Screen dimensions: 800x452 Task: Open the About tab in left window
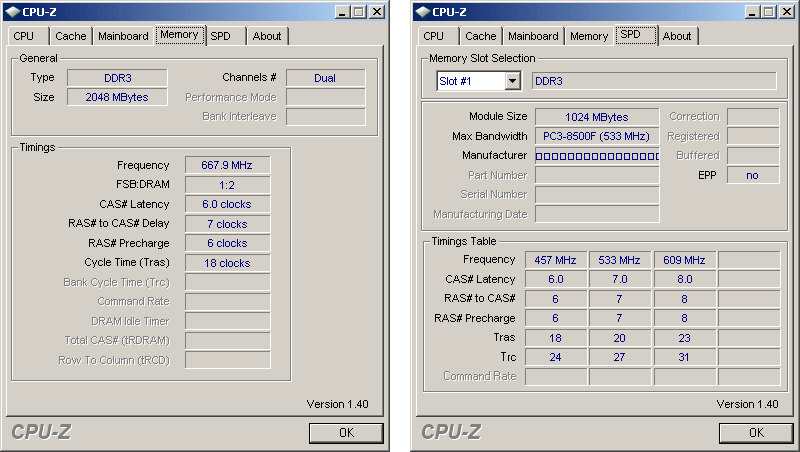267,36
